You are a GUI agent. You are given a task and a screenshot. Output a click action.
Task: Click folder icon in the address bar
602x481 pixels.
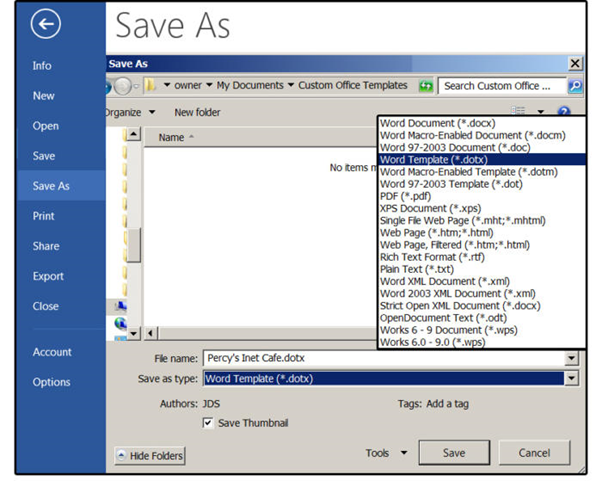pyautogui.click(x=148, y=86)
